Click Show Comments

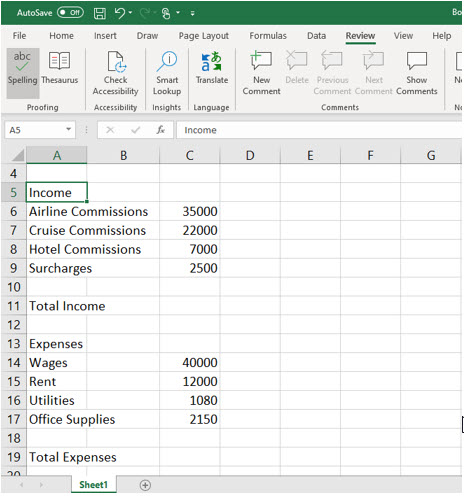tap(417, 73)
